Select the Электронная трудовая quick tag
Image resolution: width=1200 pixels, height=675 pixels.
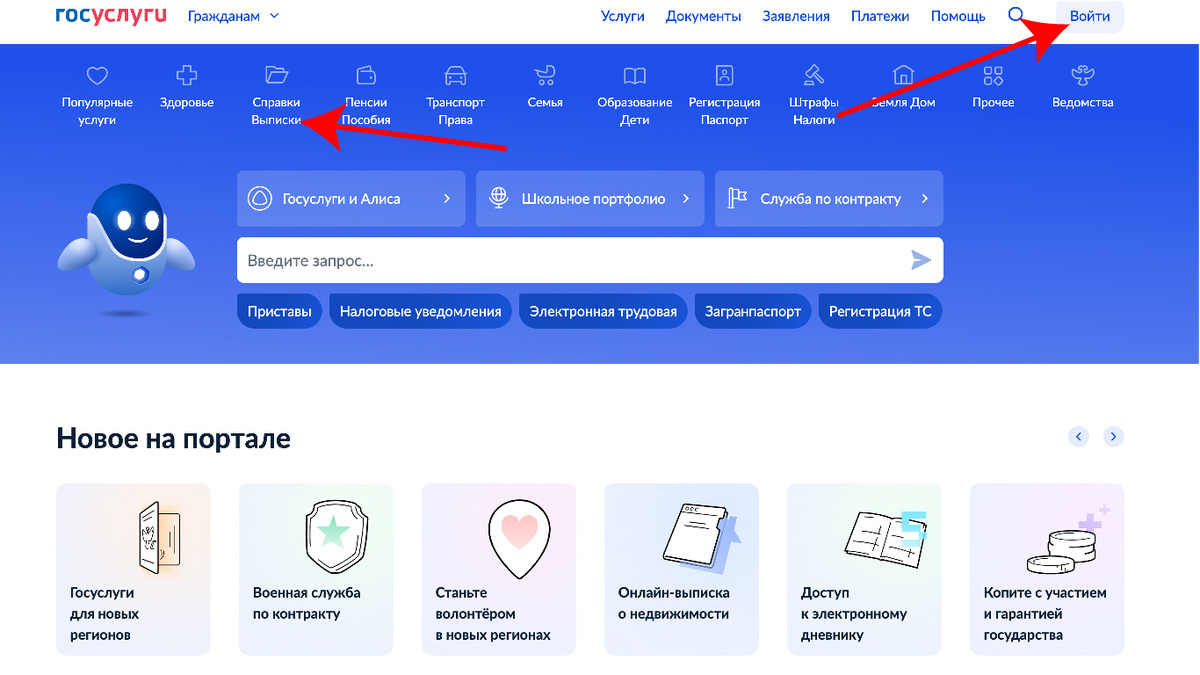click(603, 311)
